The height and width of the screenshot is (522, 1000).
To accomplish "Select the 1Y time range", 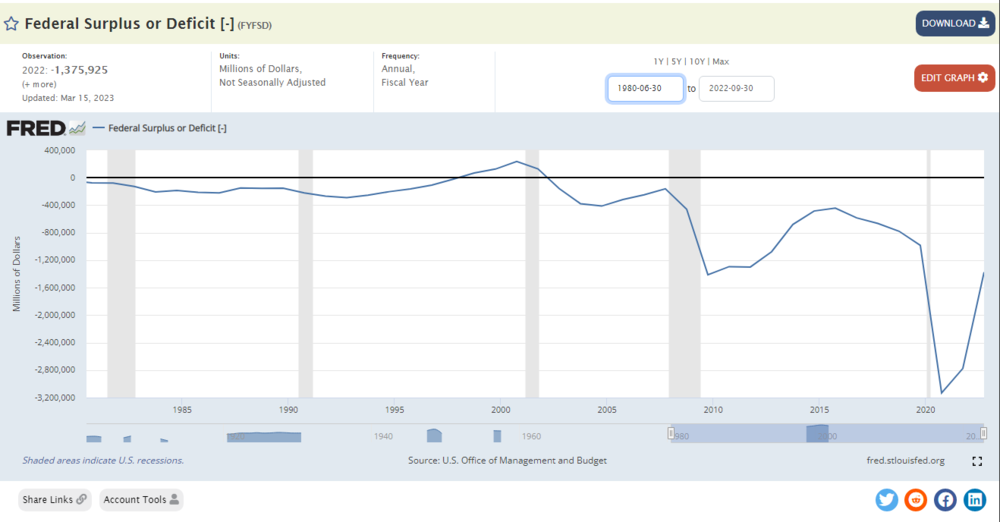I will tap(659, 62).
